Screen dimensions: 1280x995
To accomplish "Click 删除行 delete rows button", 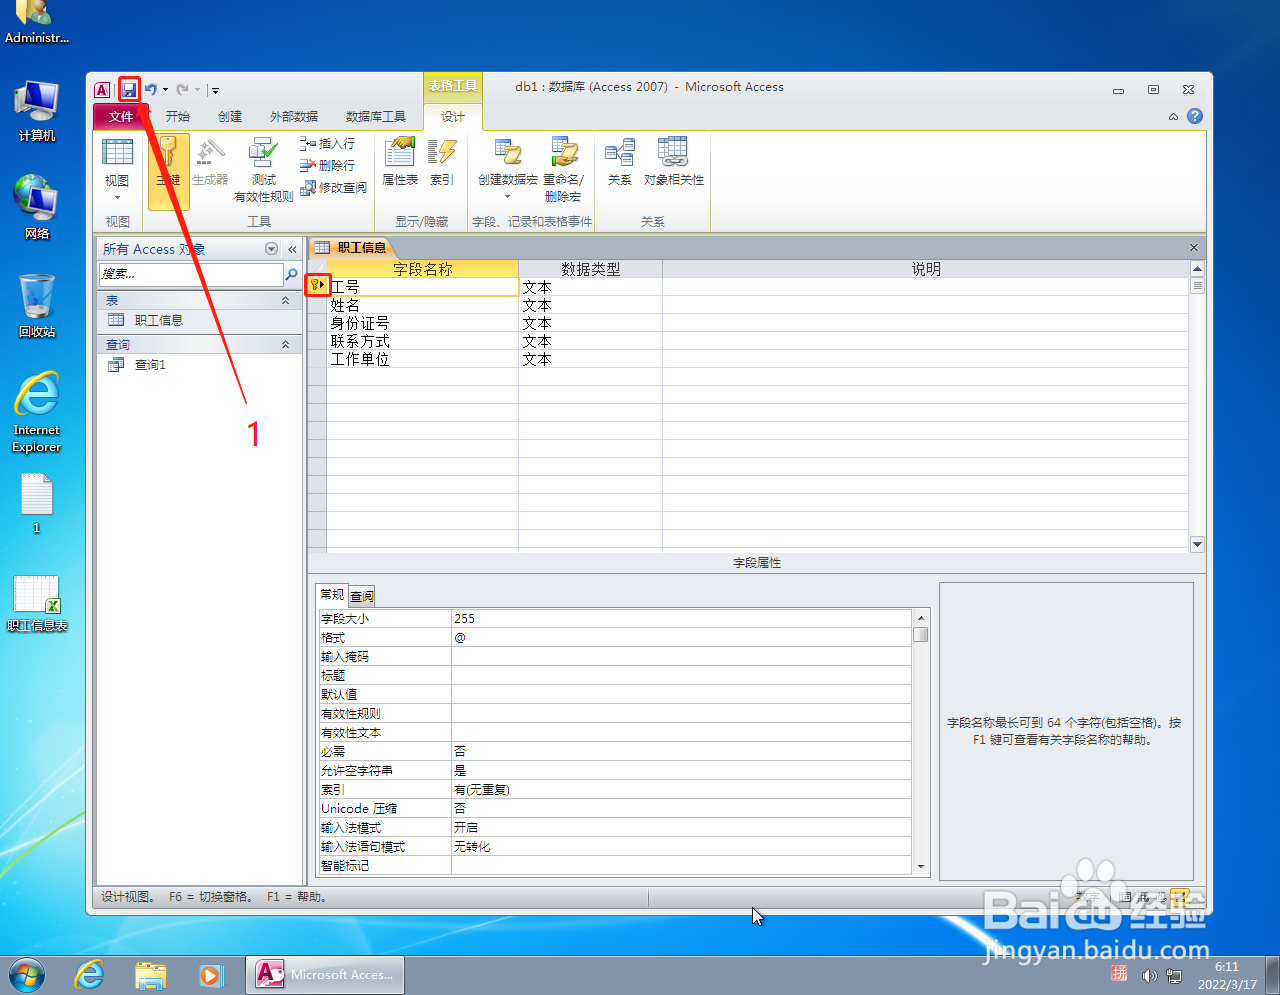I will pyautogui.click(x=328, y=165).
